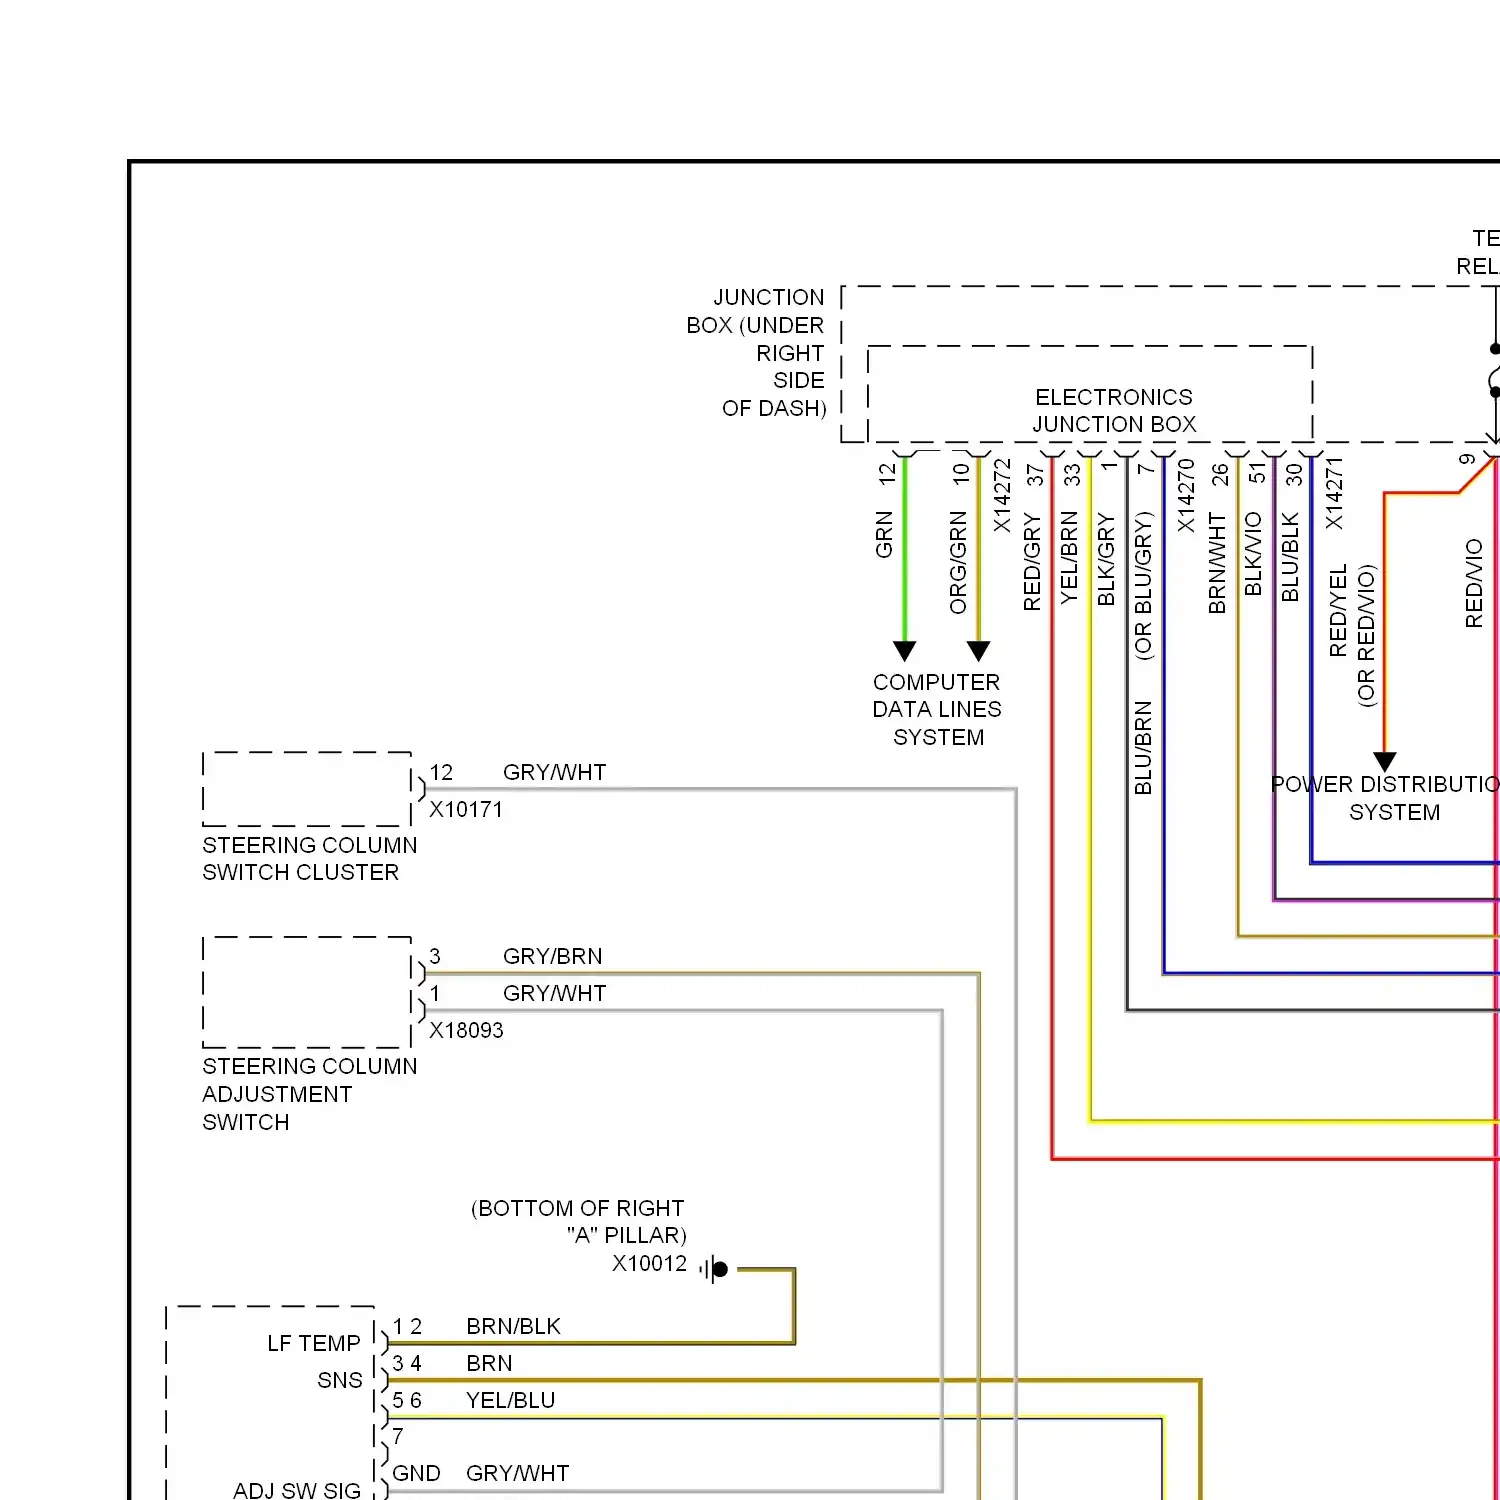Viewport: 1500px width, 1500px height.
Task: Click the (OR BLU/GRY) alternate wire label
Action: tap(1143, 586)
